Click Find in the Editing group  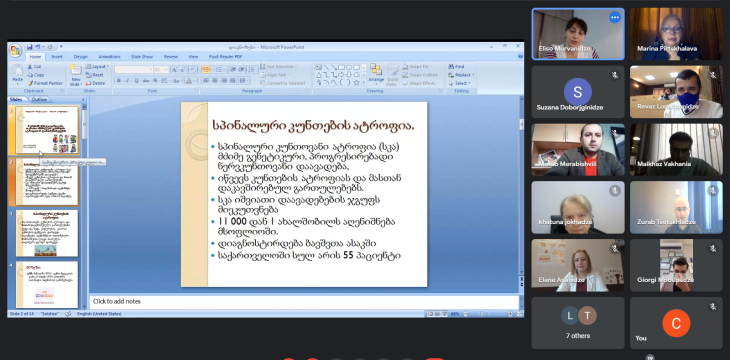pos(456,67)
